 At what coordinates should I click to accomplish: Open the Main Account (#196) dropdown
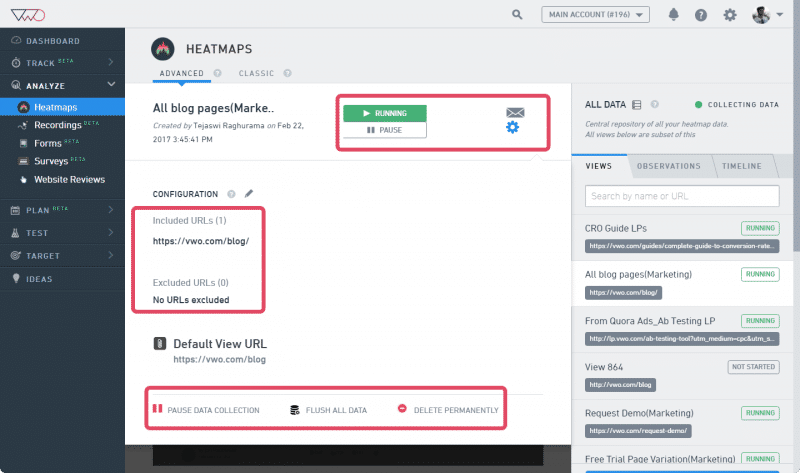[x=595, y=14]
